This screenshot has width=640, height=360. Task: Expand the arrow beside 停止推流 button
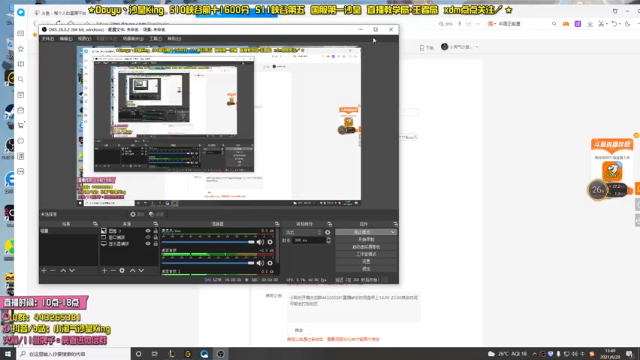tap(393, 232)
